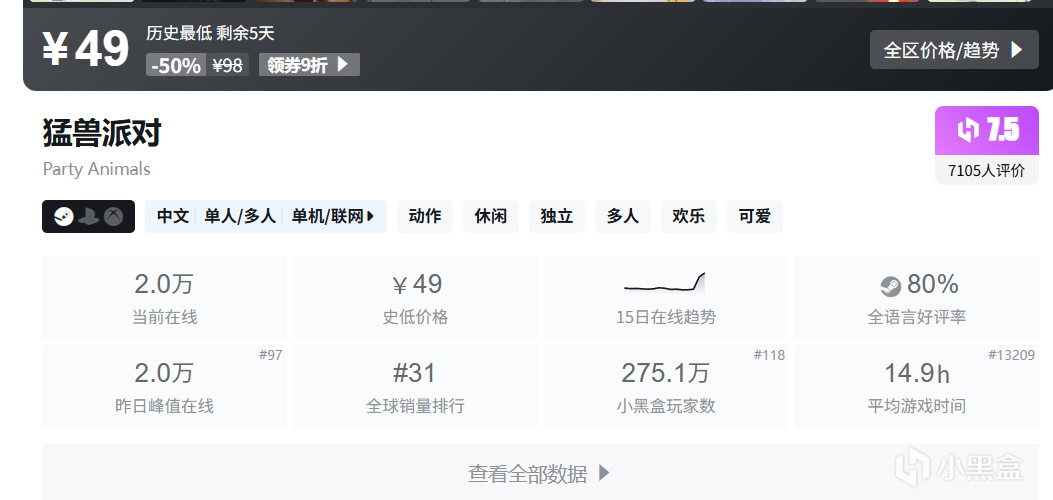Claim the 领券9折 coupon
1053x500 pixels.
pyautogui.click(x=309, y=64)
